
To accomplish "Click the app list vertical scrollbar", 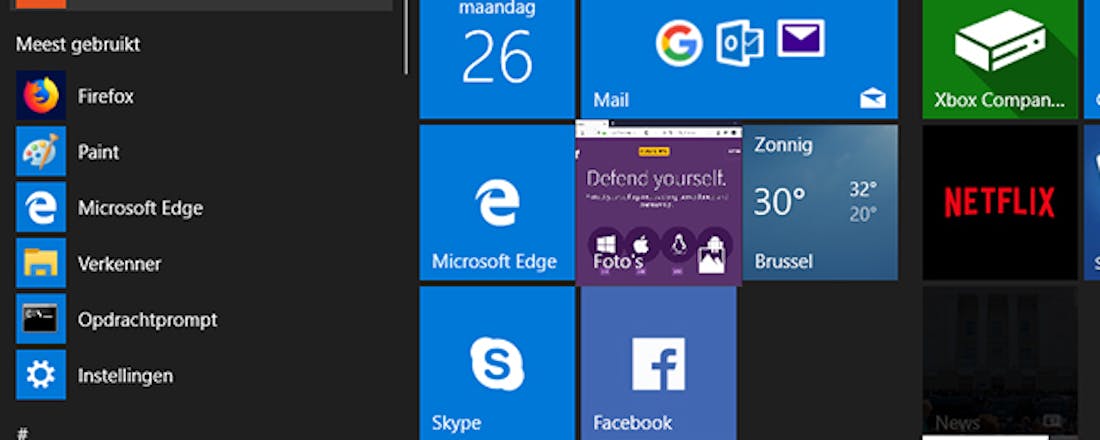I will pyautogui.click(x=405, y=36).
